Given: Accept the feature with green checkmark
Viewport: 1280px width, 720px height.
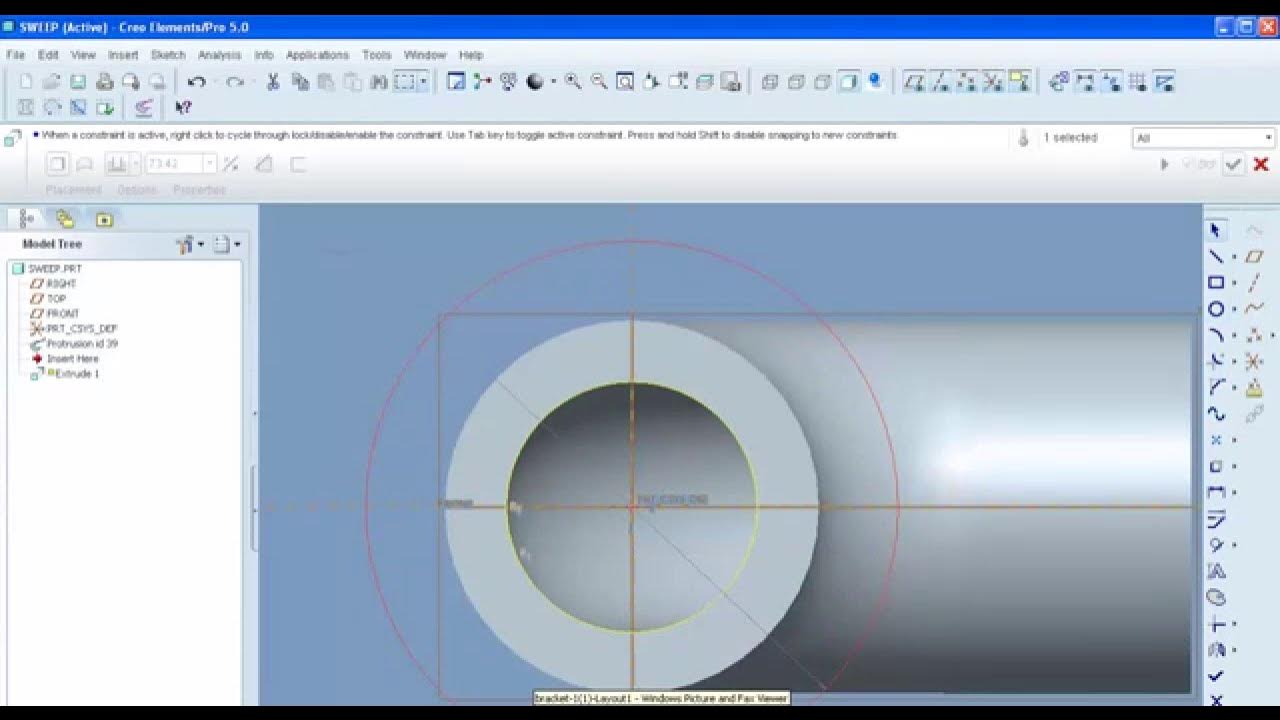Looking at the screenshot, I should tap(1233, 164).
